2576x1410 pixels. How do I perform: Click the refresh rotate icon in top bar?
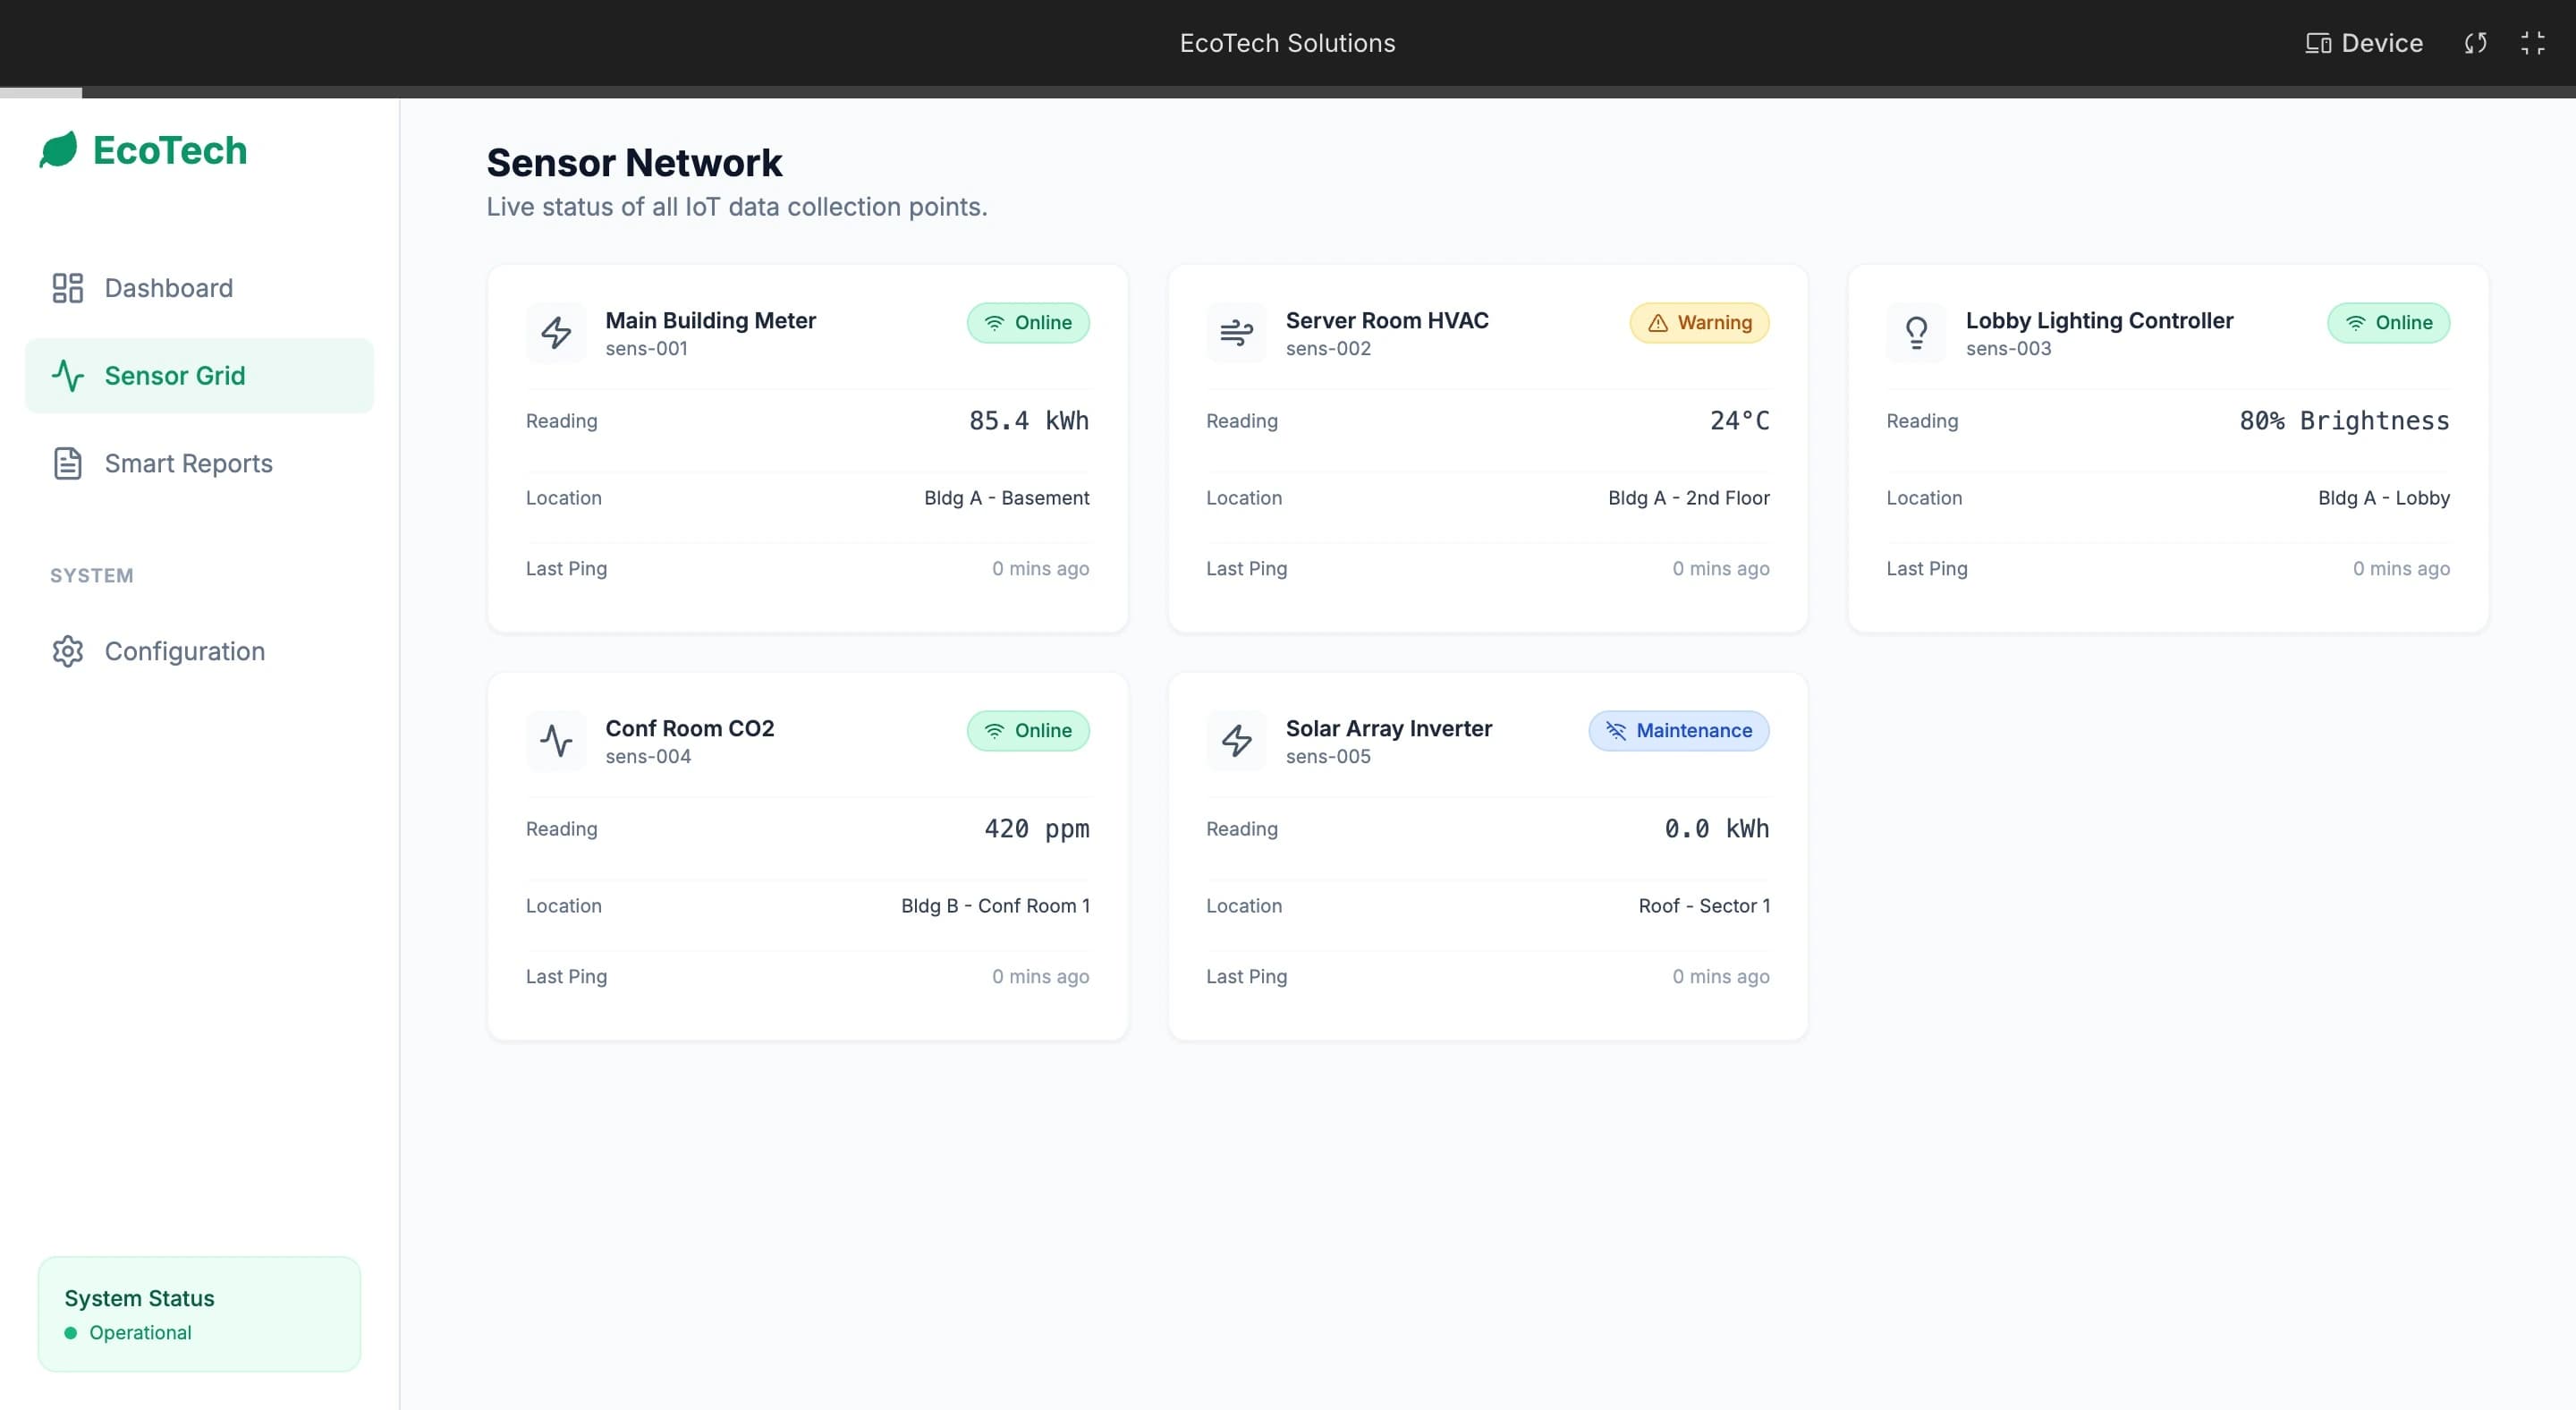coord(2475,43)
